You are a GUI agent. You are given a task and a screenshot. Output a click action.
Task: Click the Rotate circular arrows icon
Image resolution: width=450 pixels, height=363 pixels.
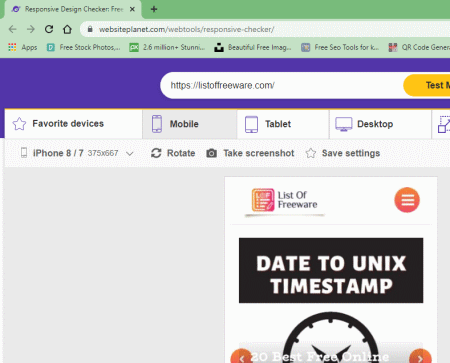coord(156,153)
